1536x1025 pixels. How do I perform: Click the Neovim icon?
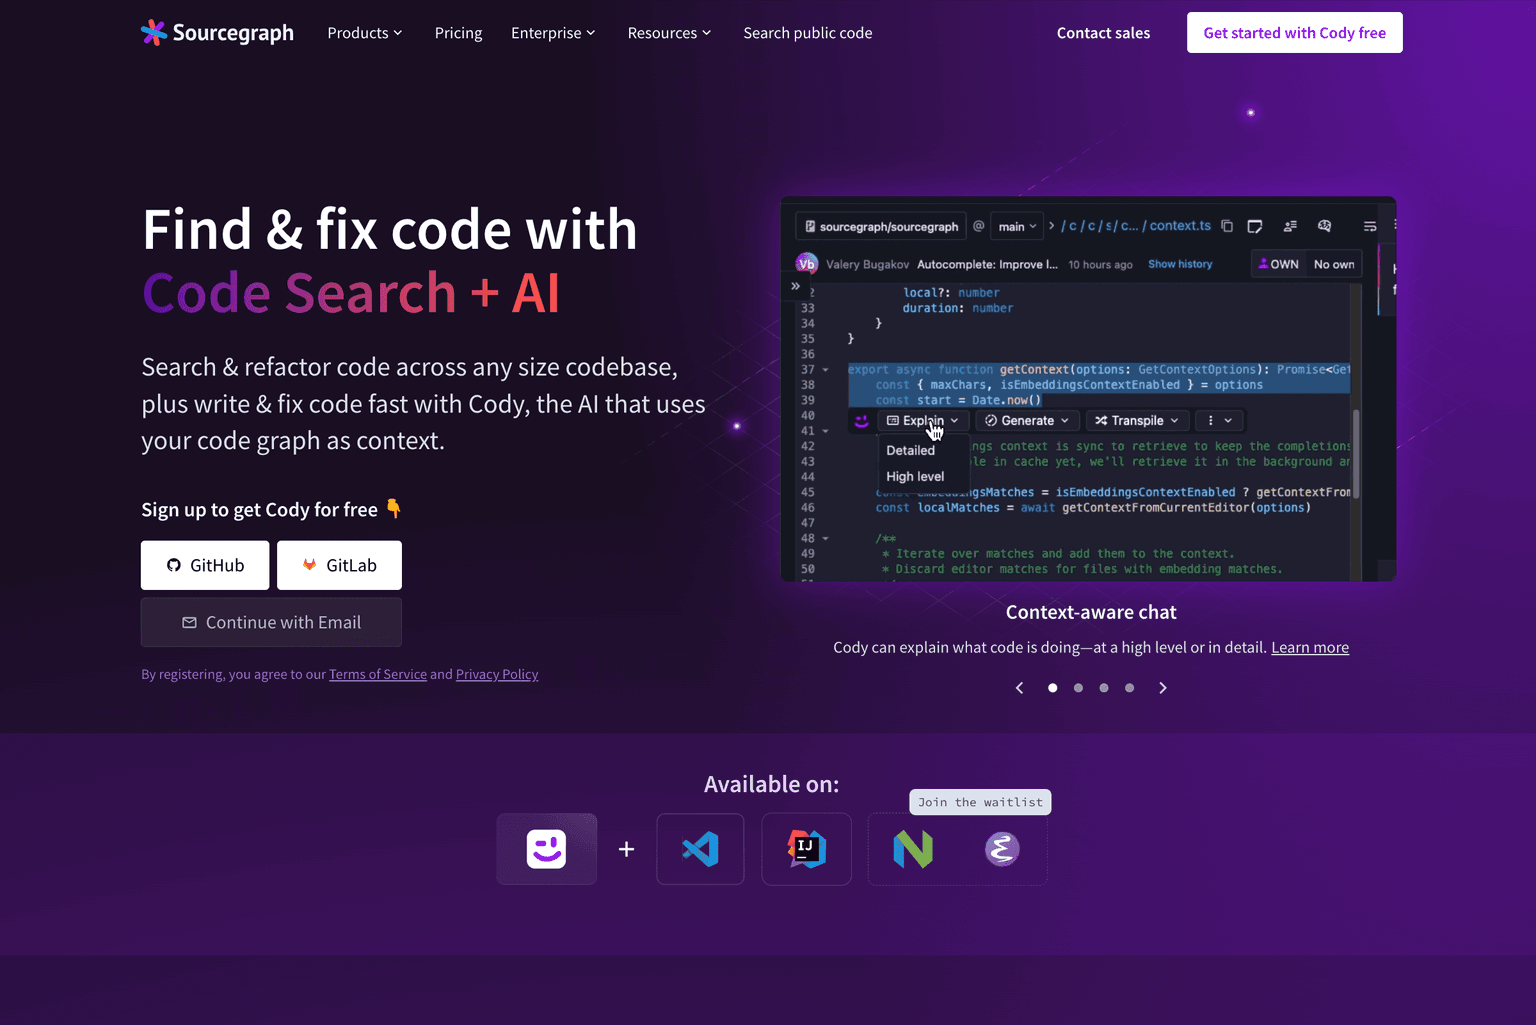913,849
